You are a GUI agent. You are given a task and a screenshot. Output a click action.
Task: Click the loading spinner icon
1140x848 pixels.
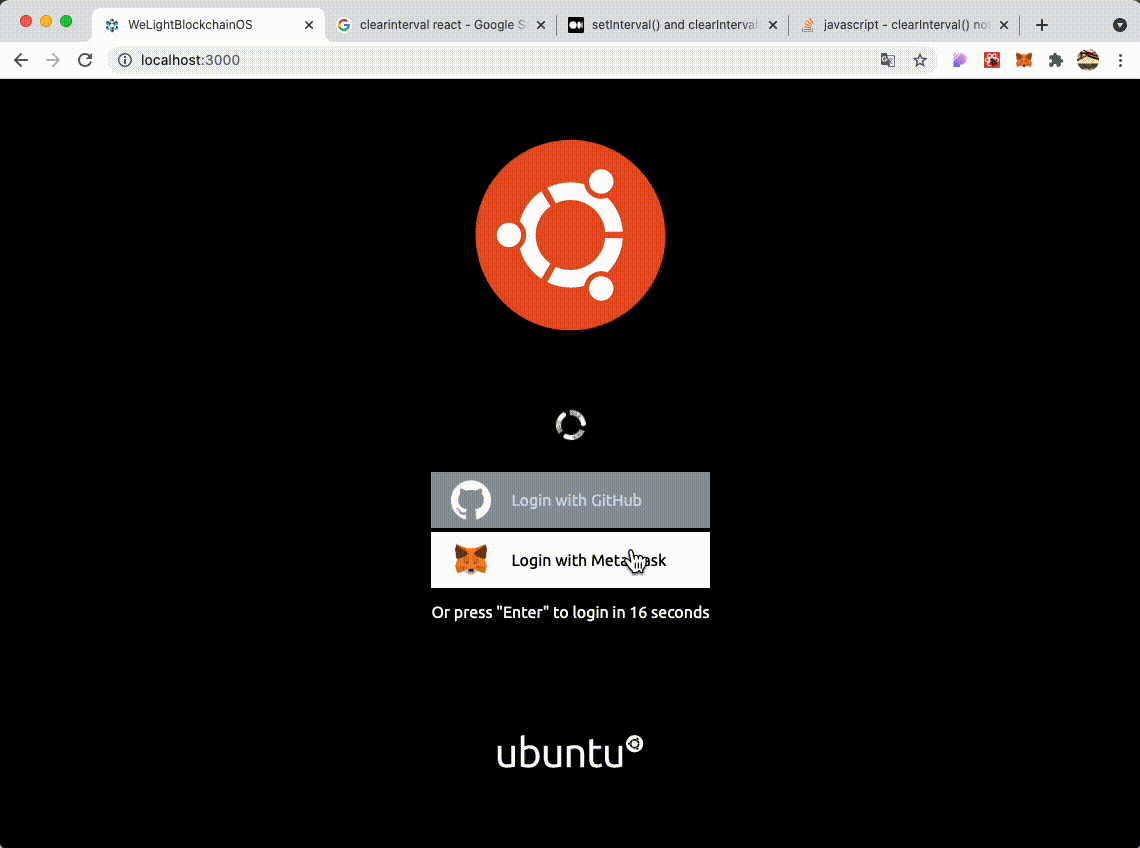point(571,425)
